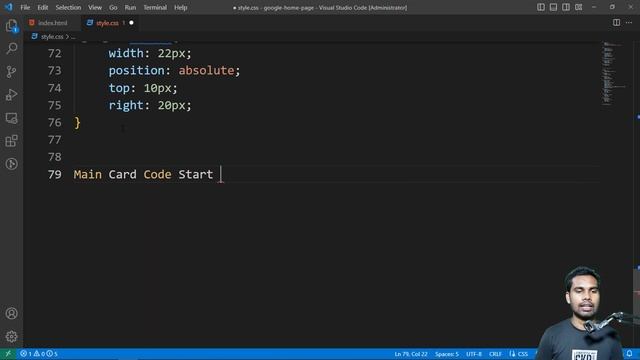Click line number 72 in gutter
The image size is (640, 360).
55,53
